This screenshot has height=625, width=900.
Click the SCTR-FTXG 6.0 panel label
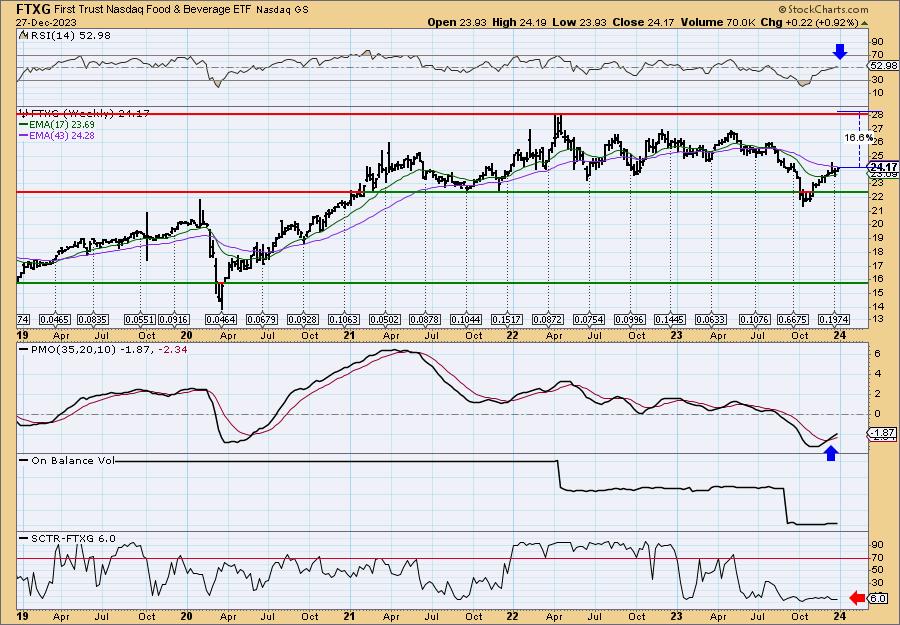(73, 538)
